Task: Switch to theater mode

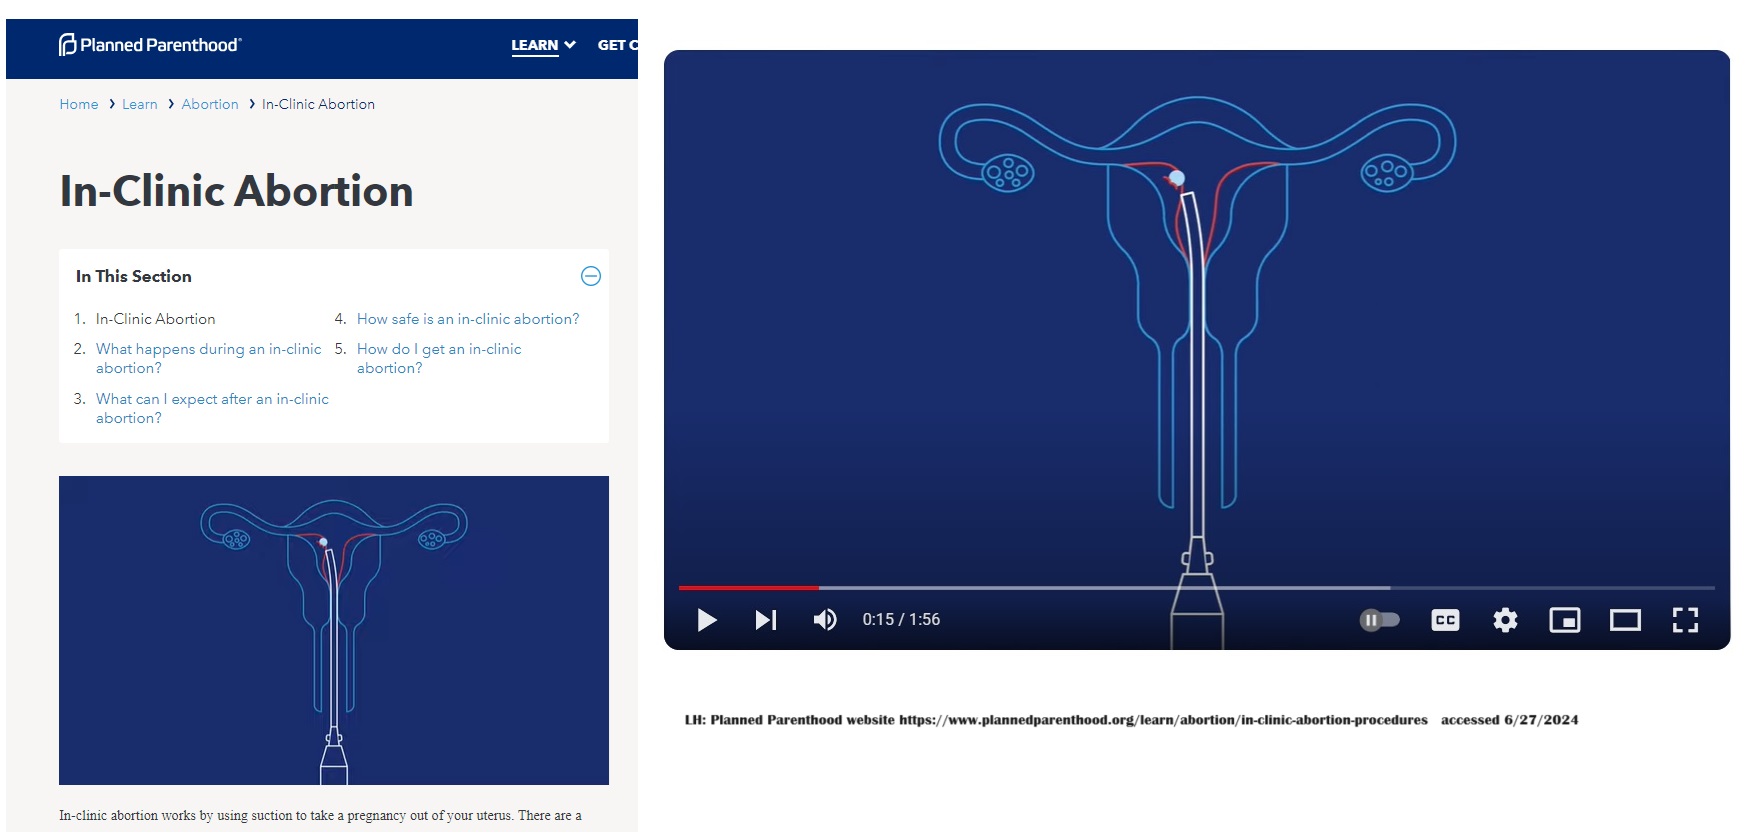Action: click(x=1625, y=620)
